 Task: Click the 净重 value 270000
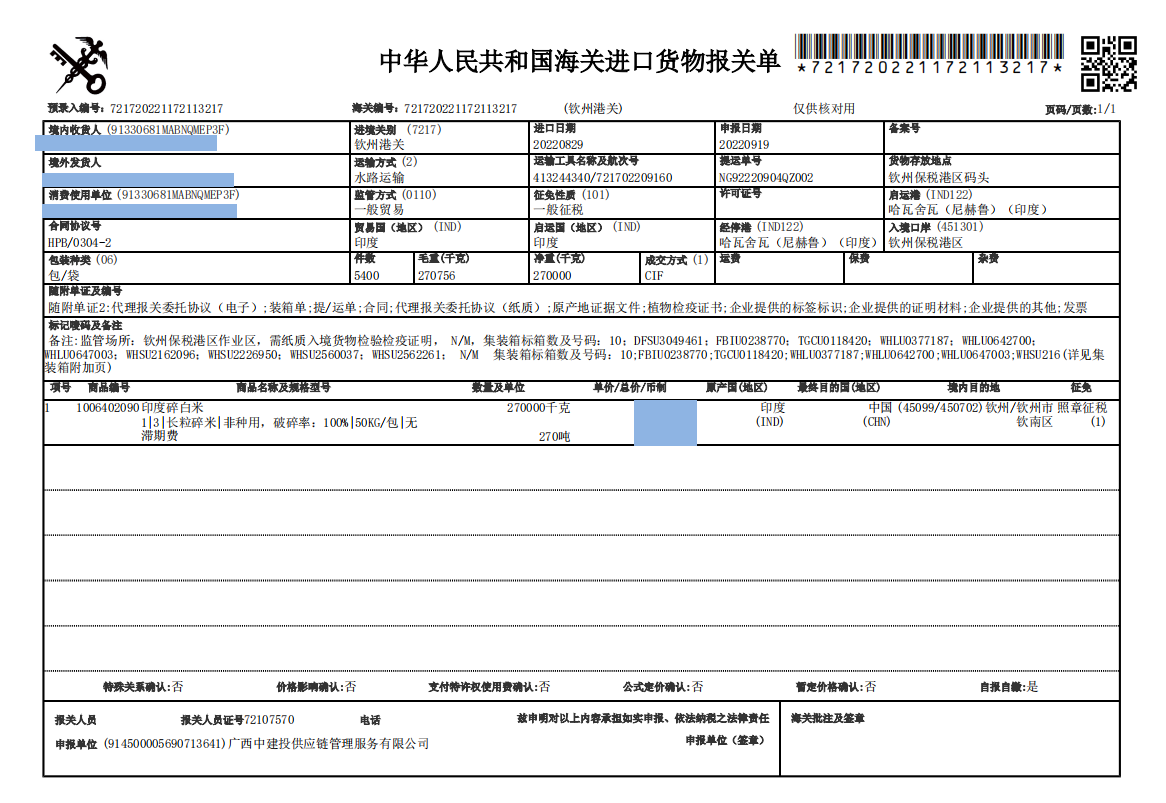[x=552, y=276]
